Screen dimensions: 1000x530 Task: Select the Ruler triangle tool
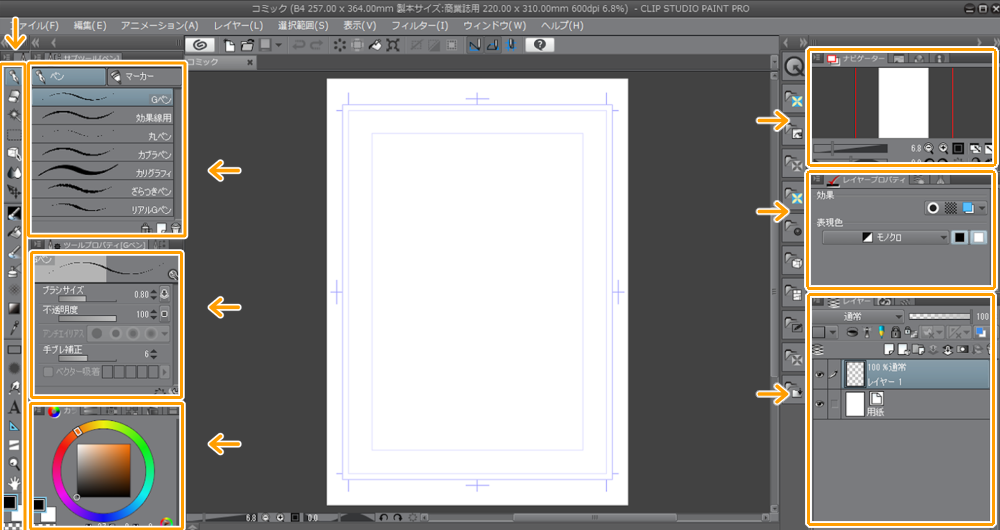[13, 427]
